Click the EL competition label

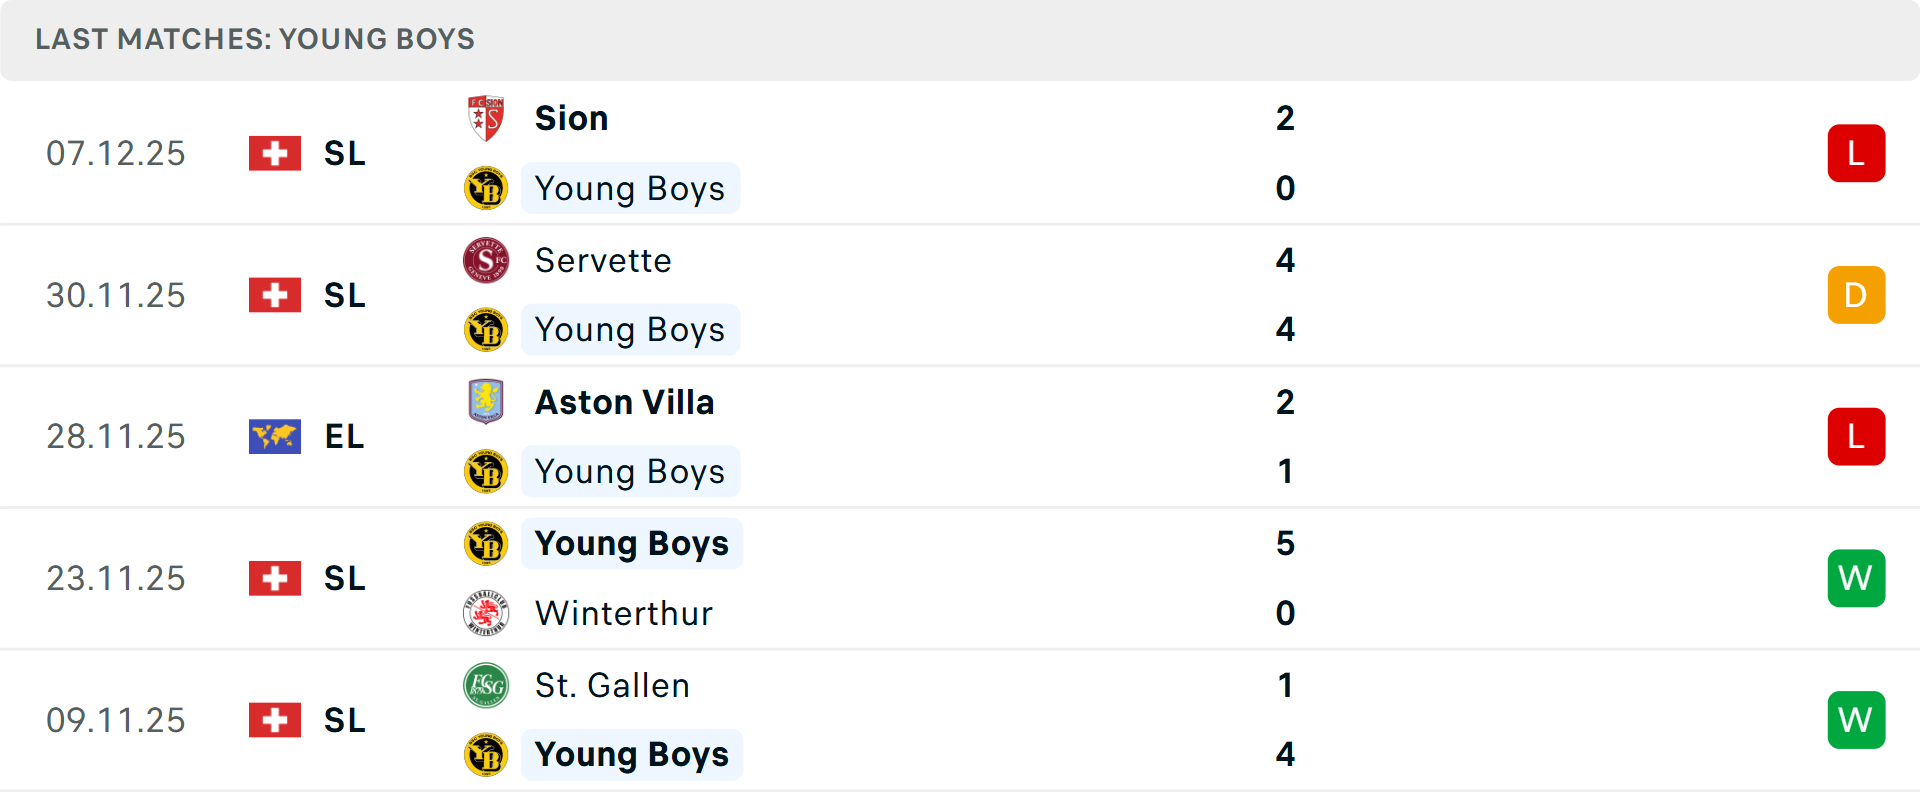pos(345,436)
